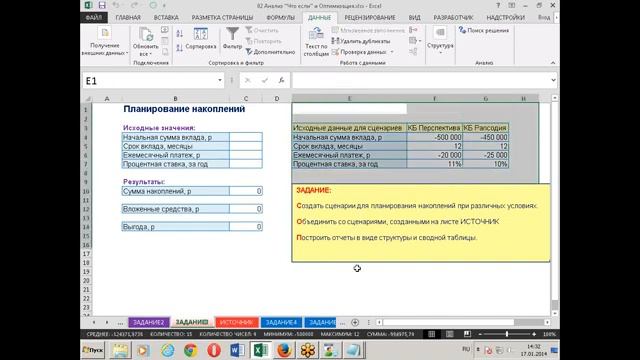Click the vertical scrollbar down arrow
Viewport: 640px width, 360px height.
point(554,313)
